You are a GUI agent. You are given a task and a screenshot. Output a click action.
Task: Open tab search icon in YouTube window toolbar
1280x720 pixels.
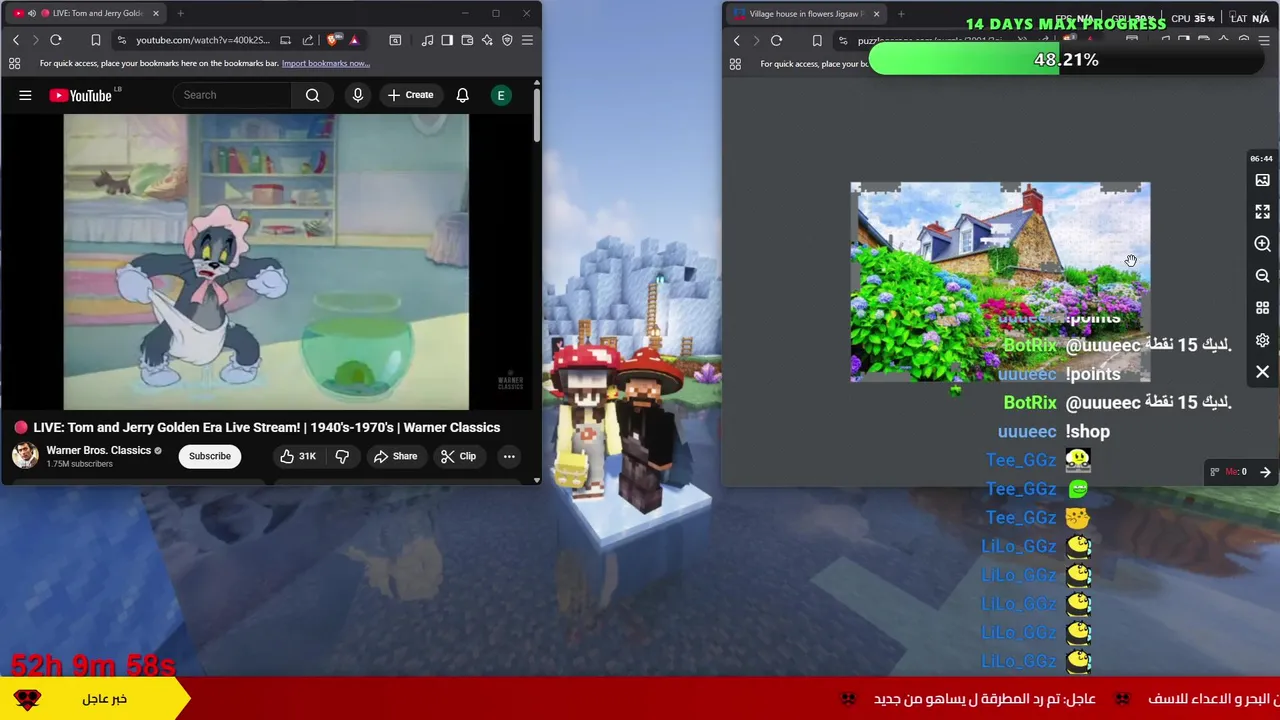pos(395,40)
